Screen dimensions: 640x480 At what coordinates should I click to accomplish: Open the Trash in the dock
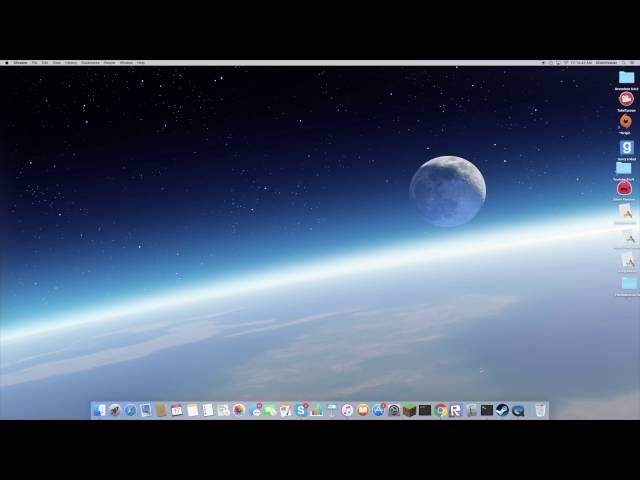coord(540,410)
